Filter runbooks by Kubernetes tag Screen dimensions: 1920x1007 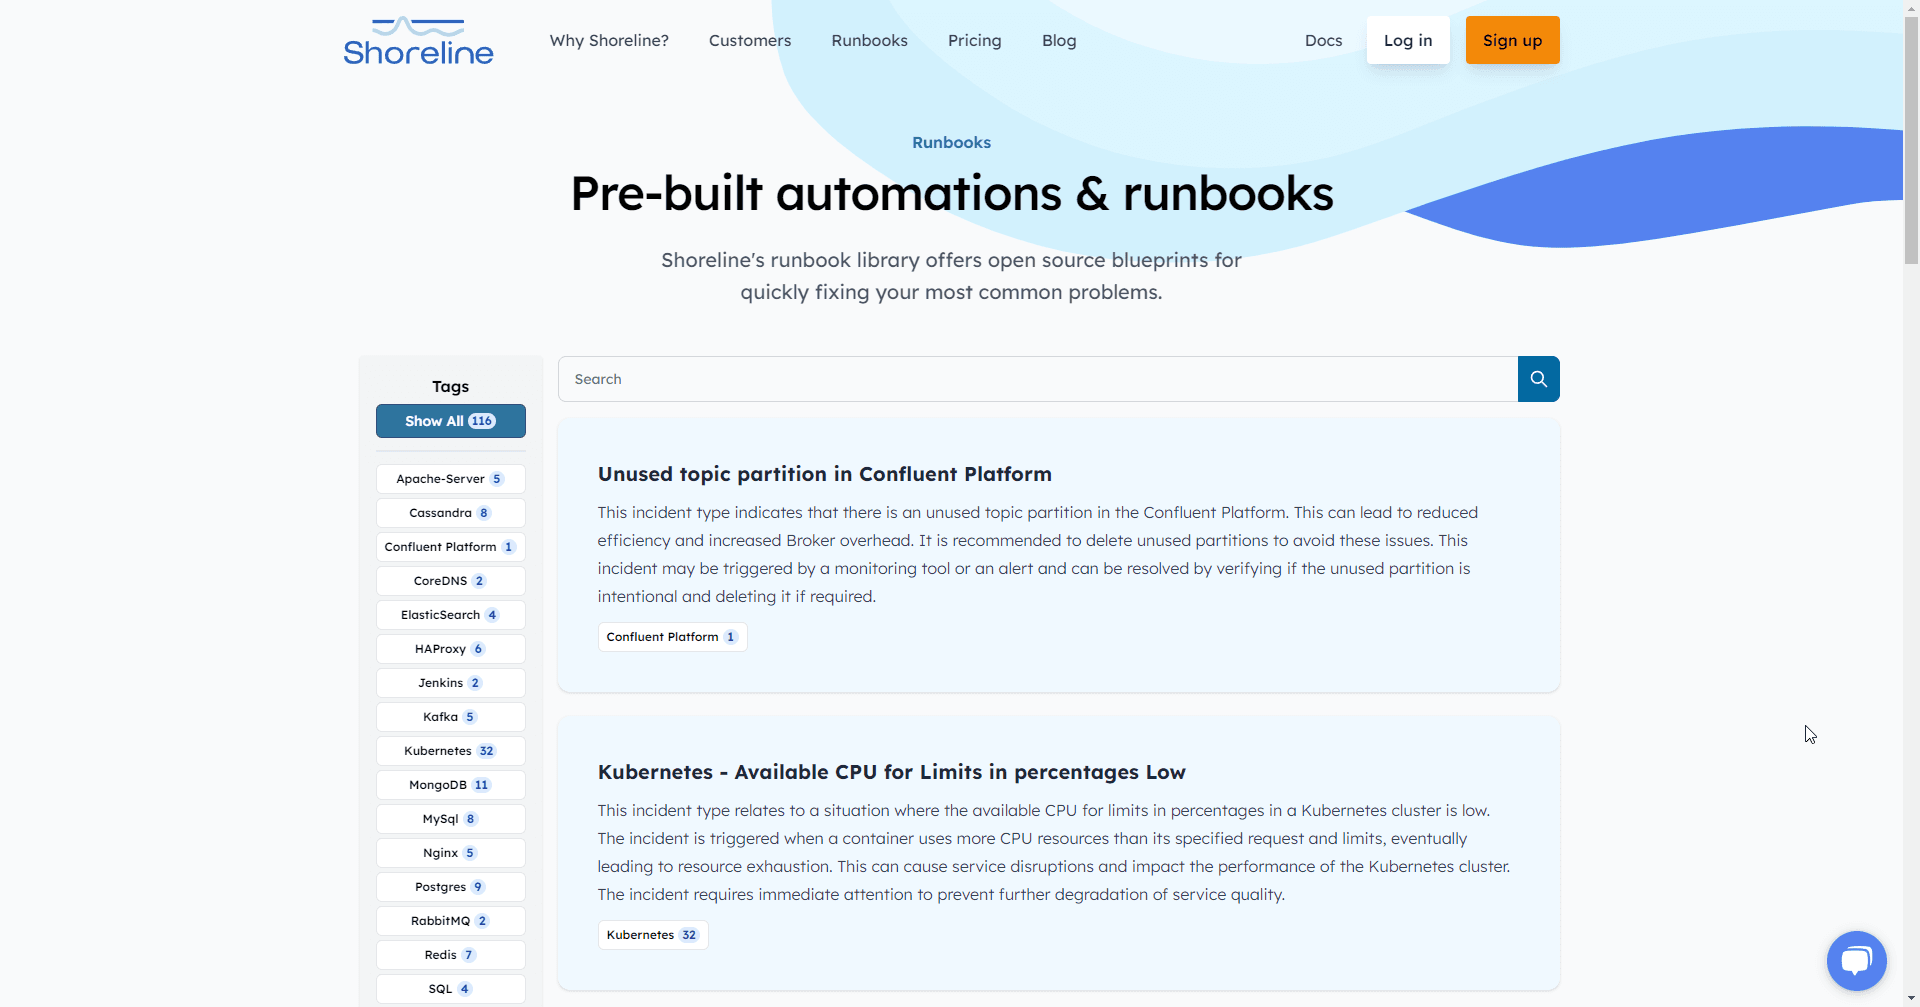450,751
